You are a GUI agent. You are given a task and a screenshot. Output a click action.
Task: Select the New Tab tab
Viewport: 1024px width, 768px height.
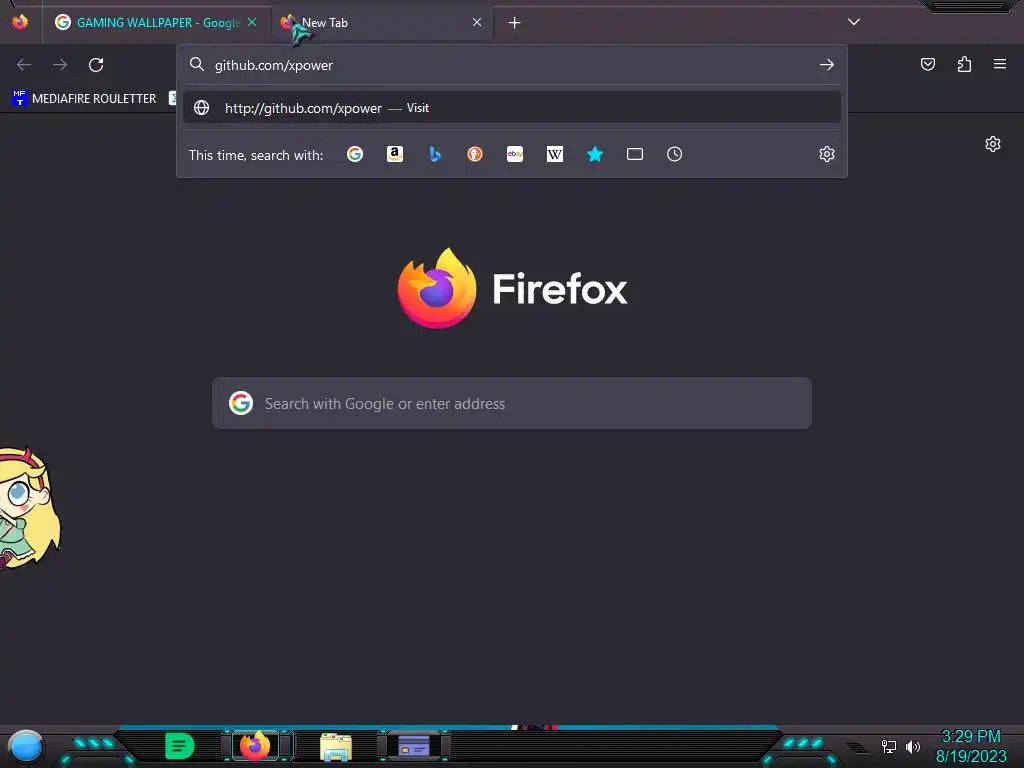coord(383,22)
